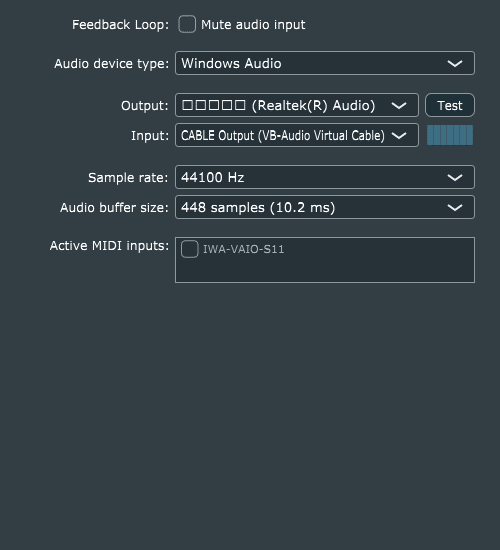
Task: Click the chevron arrow in the Output field
Action: (399, 106)
